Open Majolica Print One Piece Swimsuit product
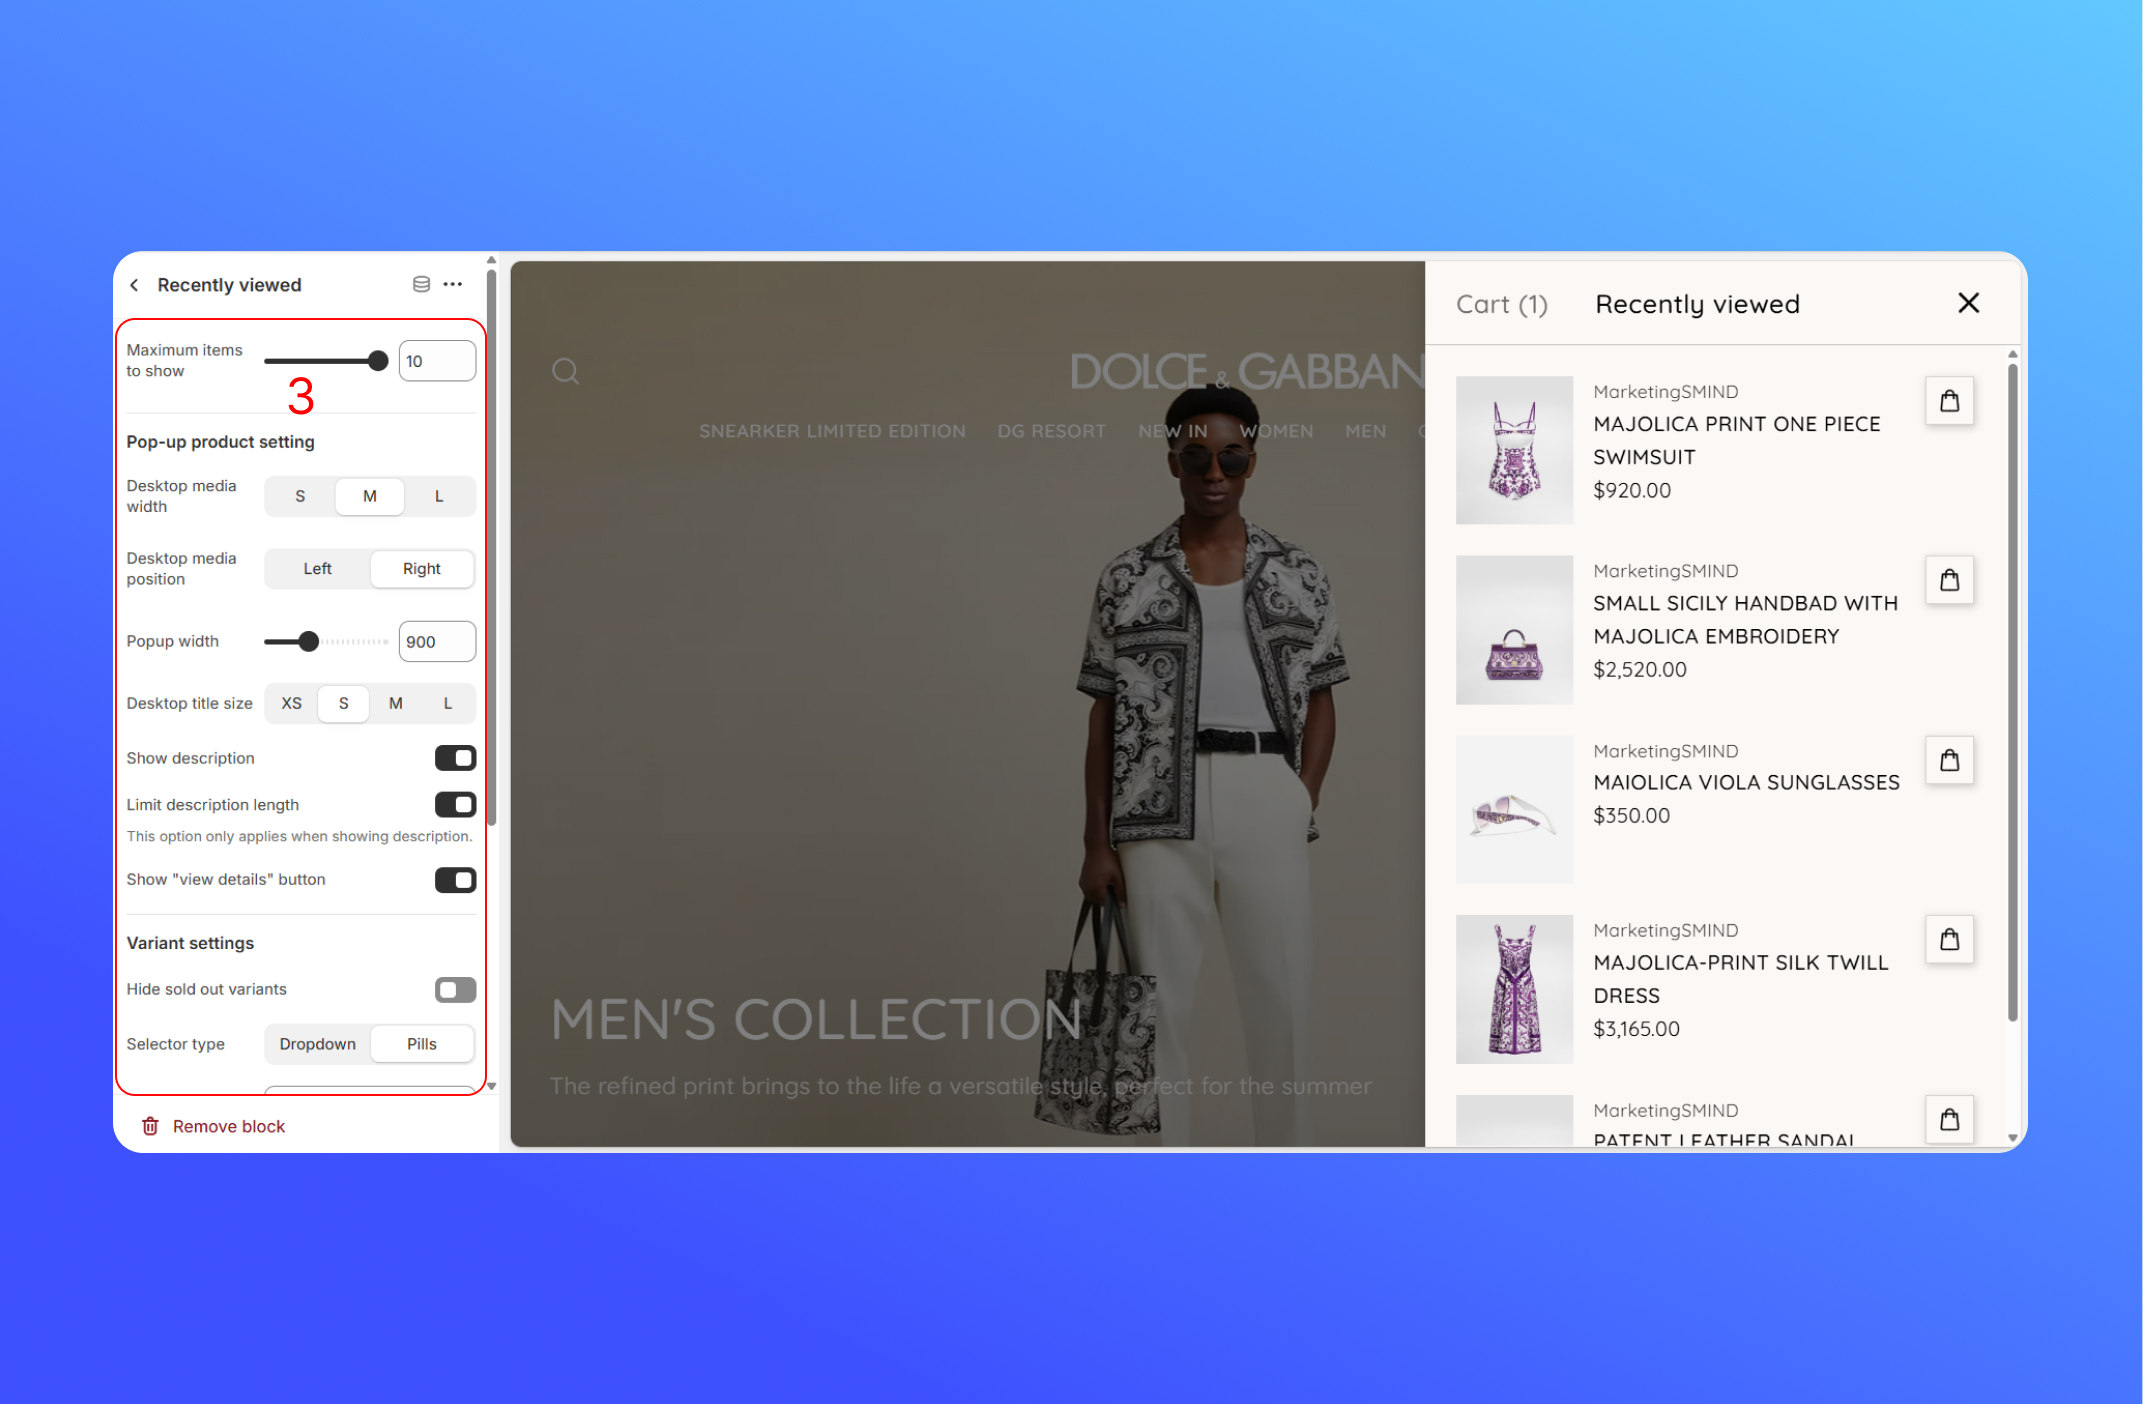2143x1404 pixels. (x=1737, y=440)
